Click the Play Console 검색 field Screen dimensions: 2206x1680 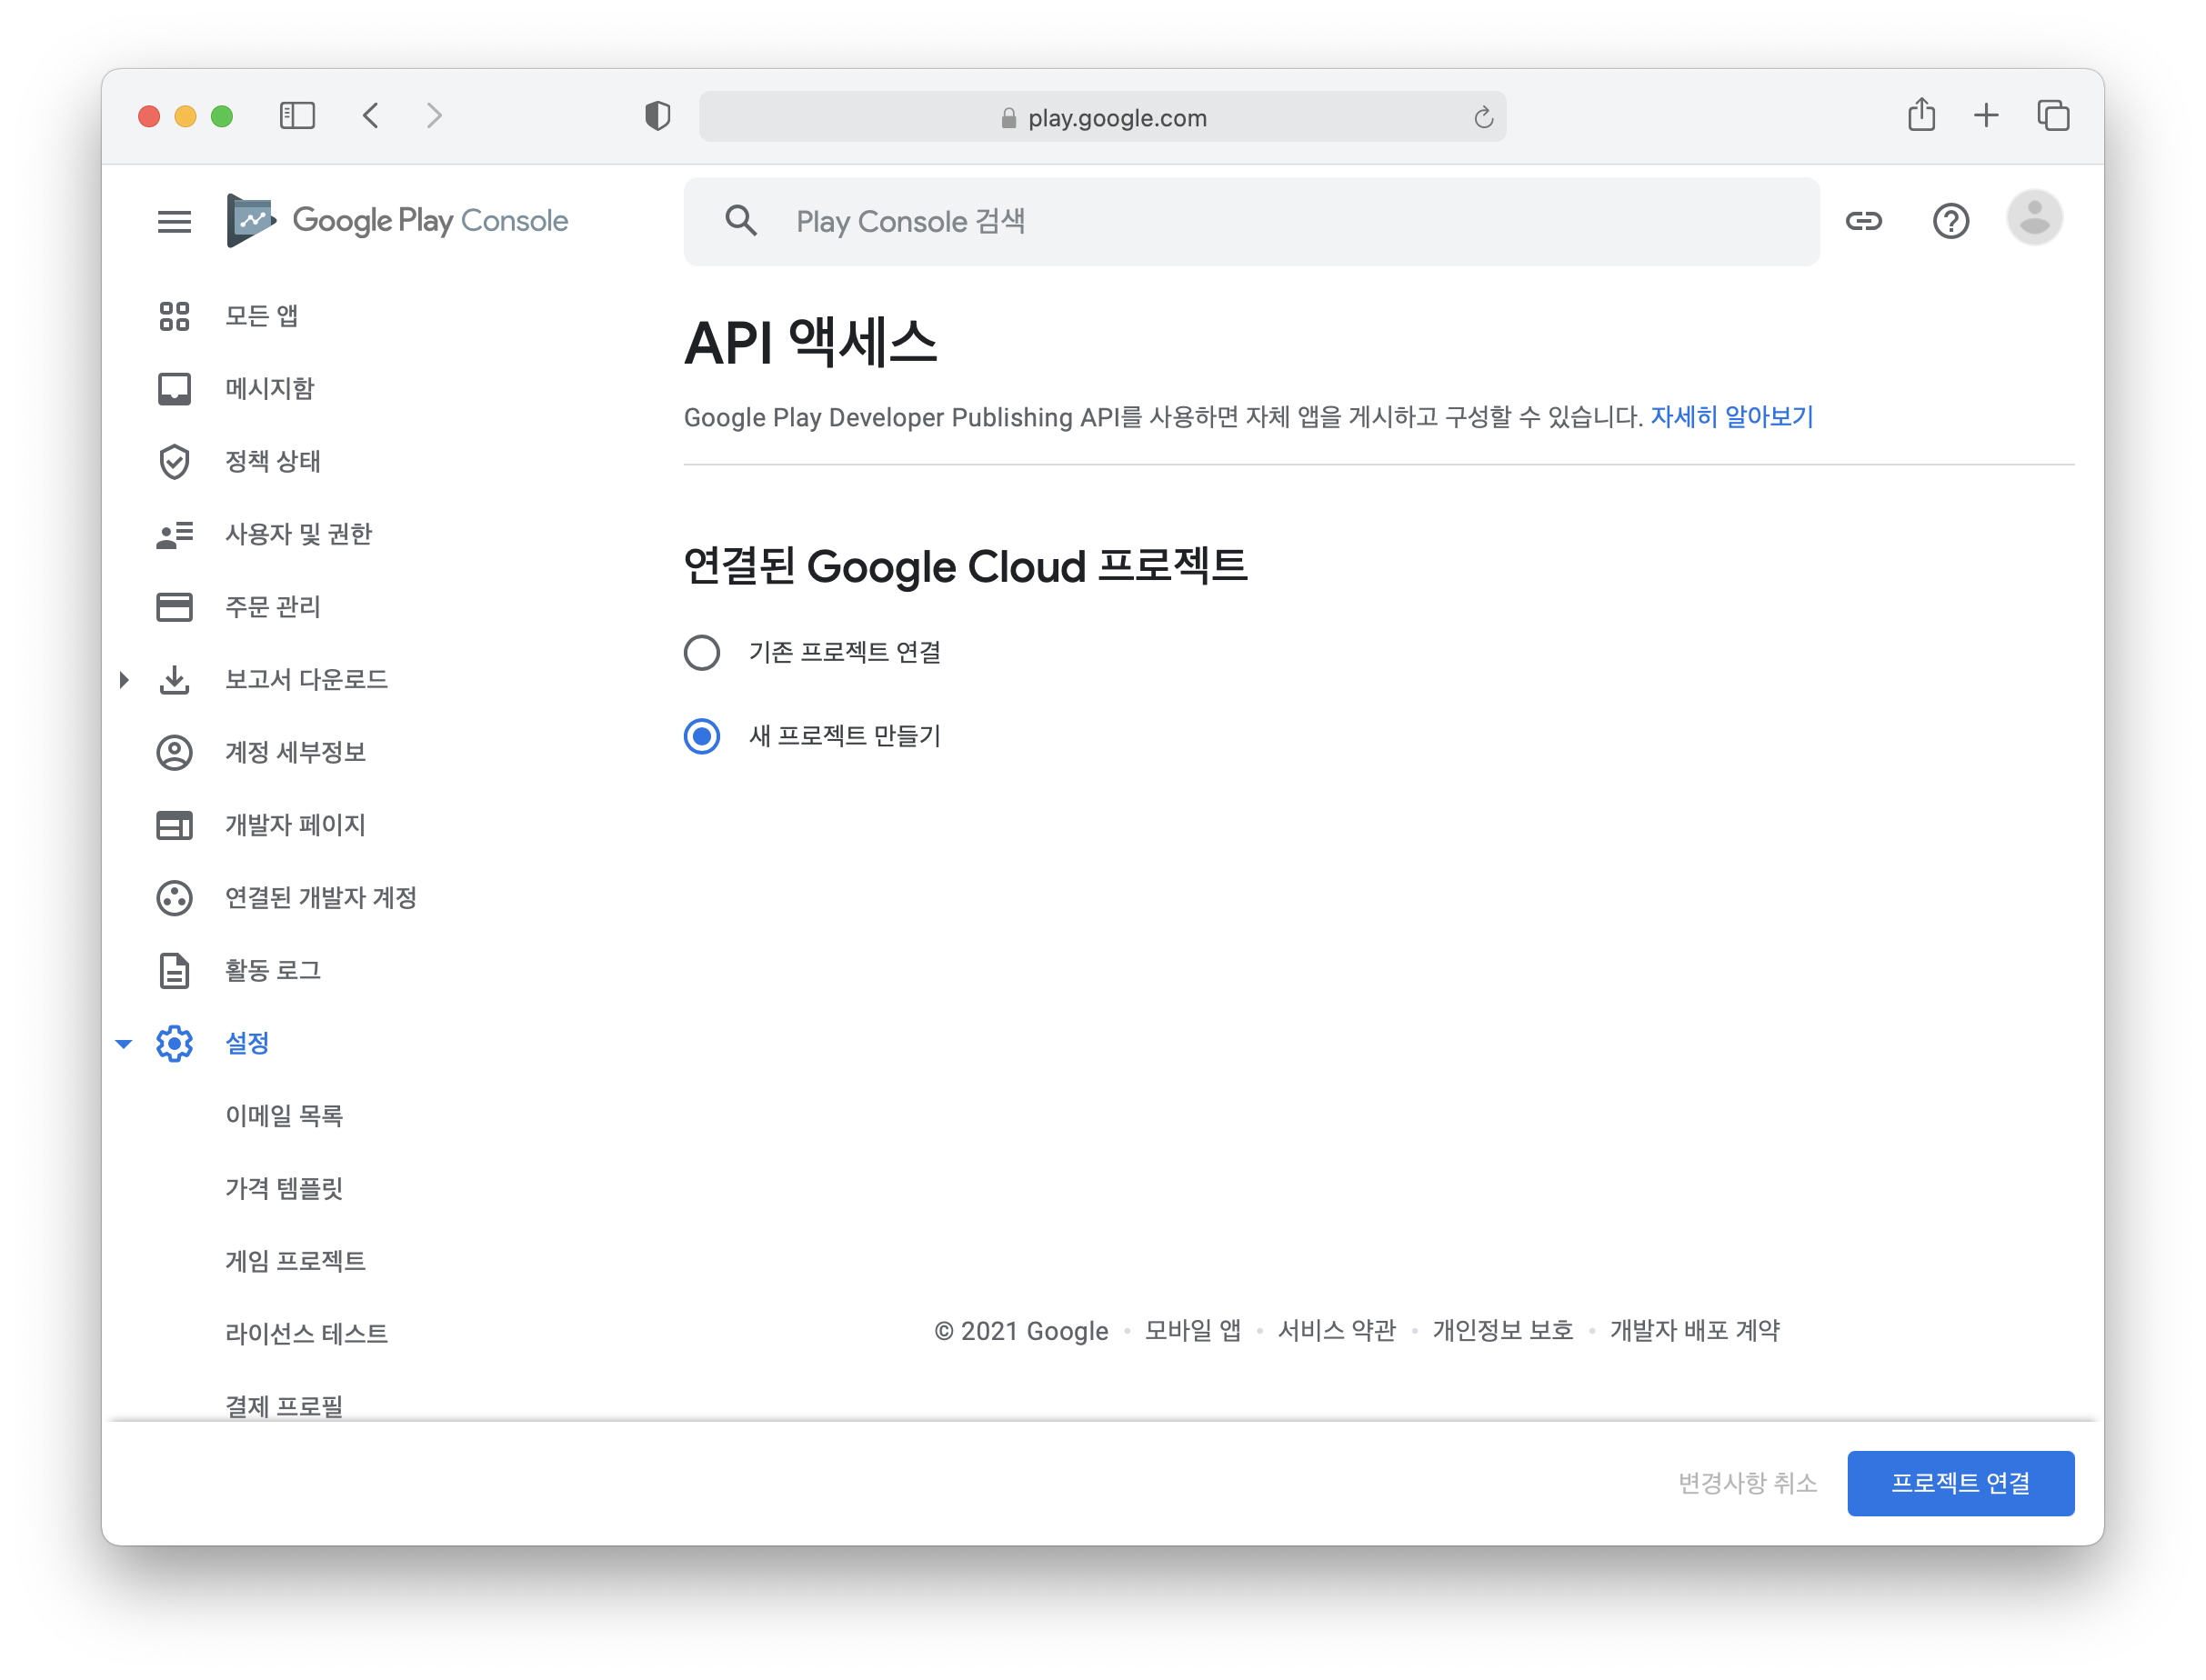[x=1250, y=222]
